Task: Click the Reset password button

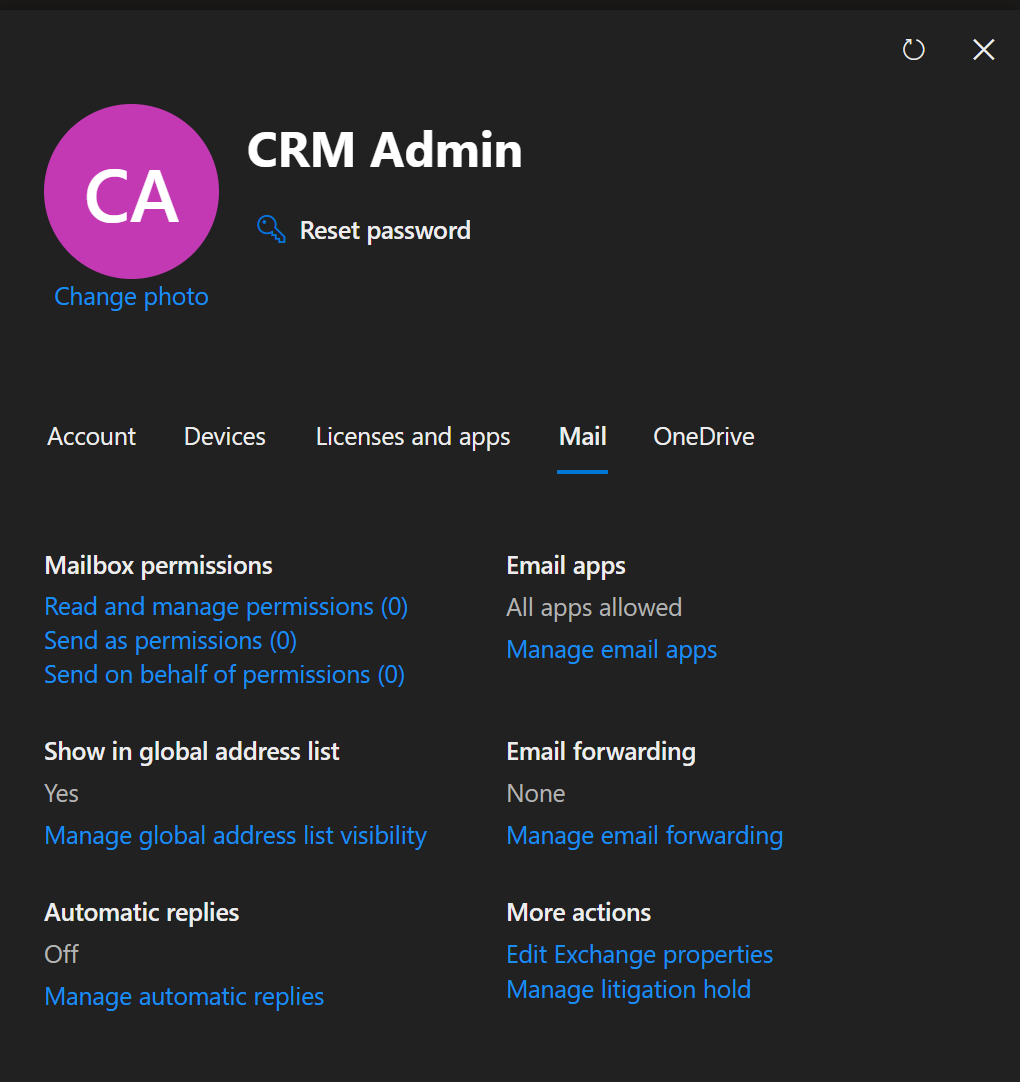Action: 364,230
